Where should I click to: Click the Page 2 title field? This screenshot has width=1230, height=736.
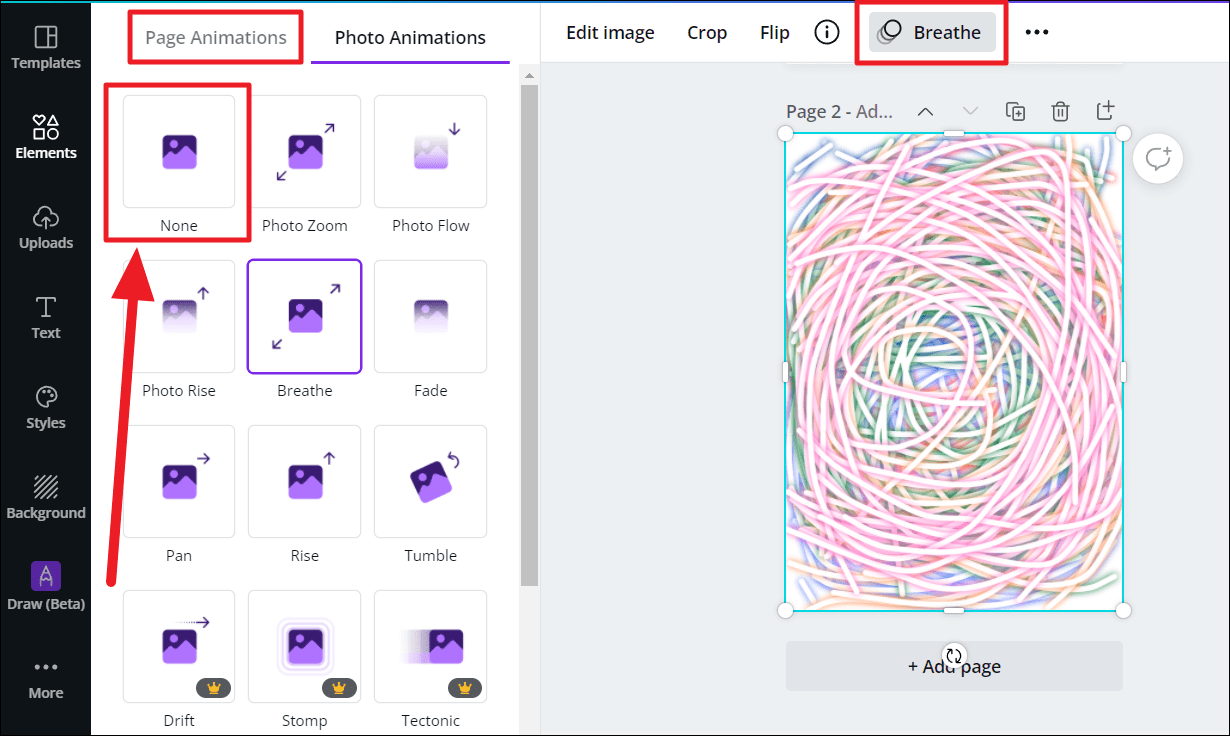(x=840, y=112)
